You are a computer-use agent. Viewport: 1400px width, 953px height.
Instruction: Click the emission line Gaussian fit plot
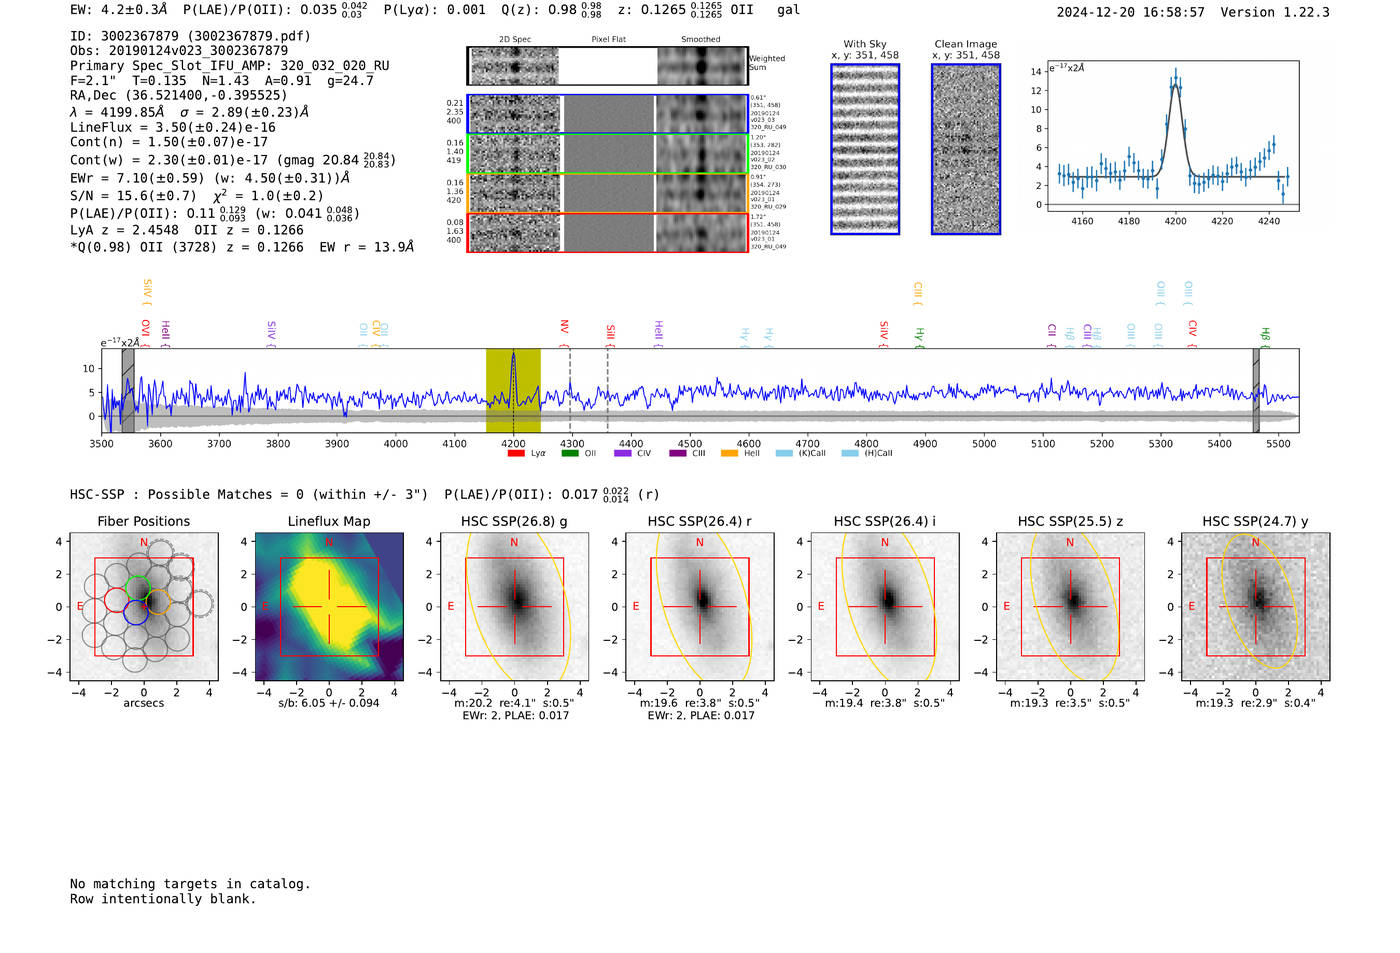tap(1173, 136)
